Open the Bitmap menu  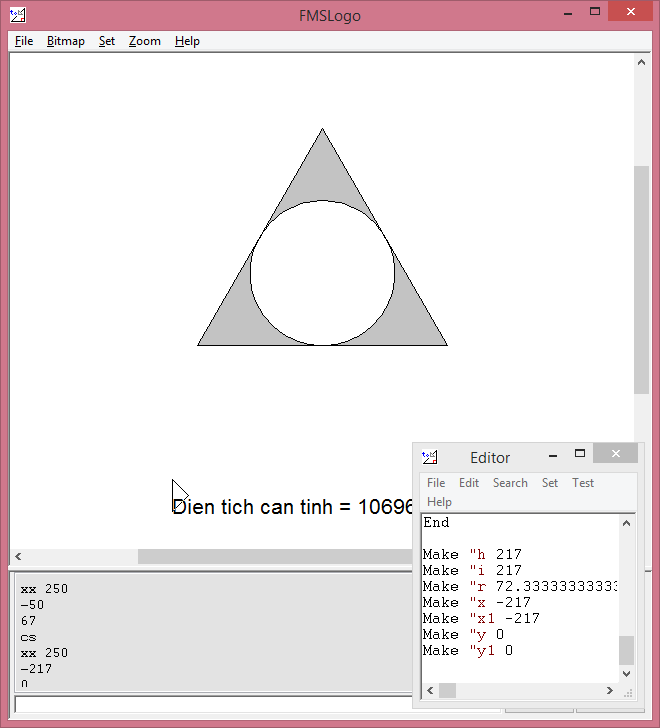65,41
